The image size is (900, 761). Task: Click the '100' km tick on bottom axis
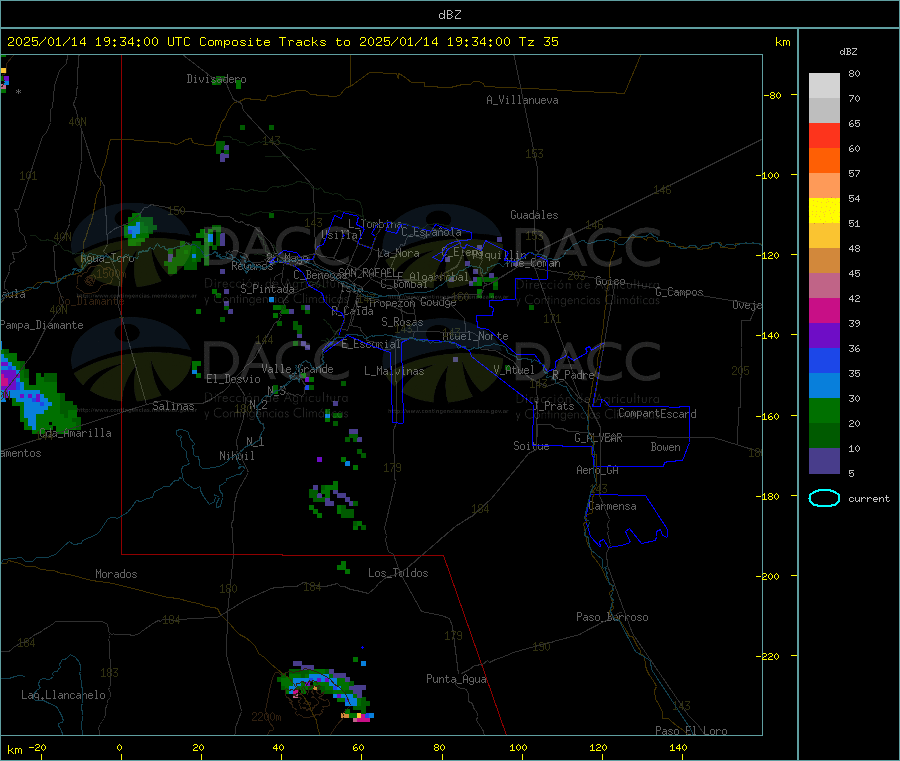[x=518, y=747]
